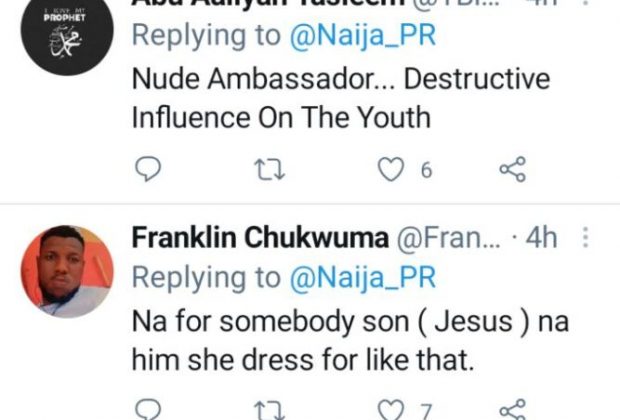
Task: Like the Destructive Influence tweet
Action: (x=390, y=170)
